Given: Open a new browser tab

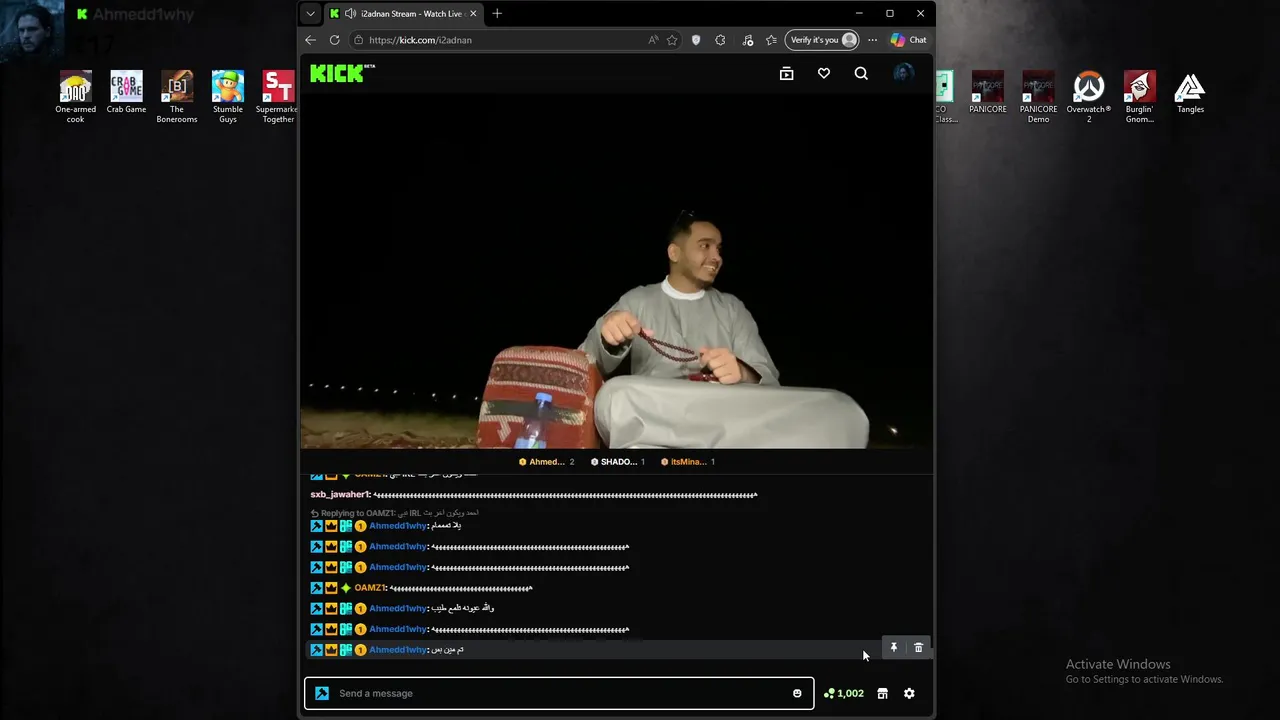Looking at the screenshot, I should pyautogui.click(x=497, y=14).
